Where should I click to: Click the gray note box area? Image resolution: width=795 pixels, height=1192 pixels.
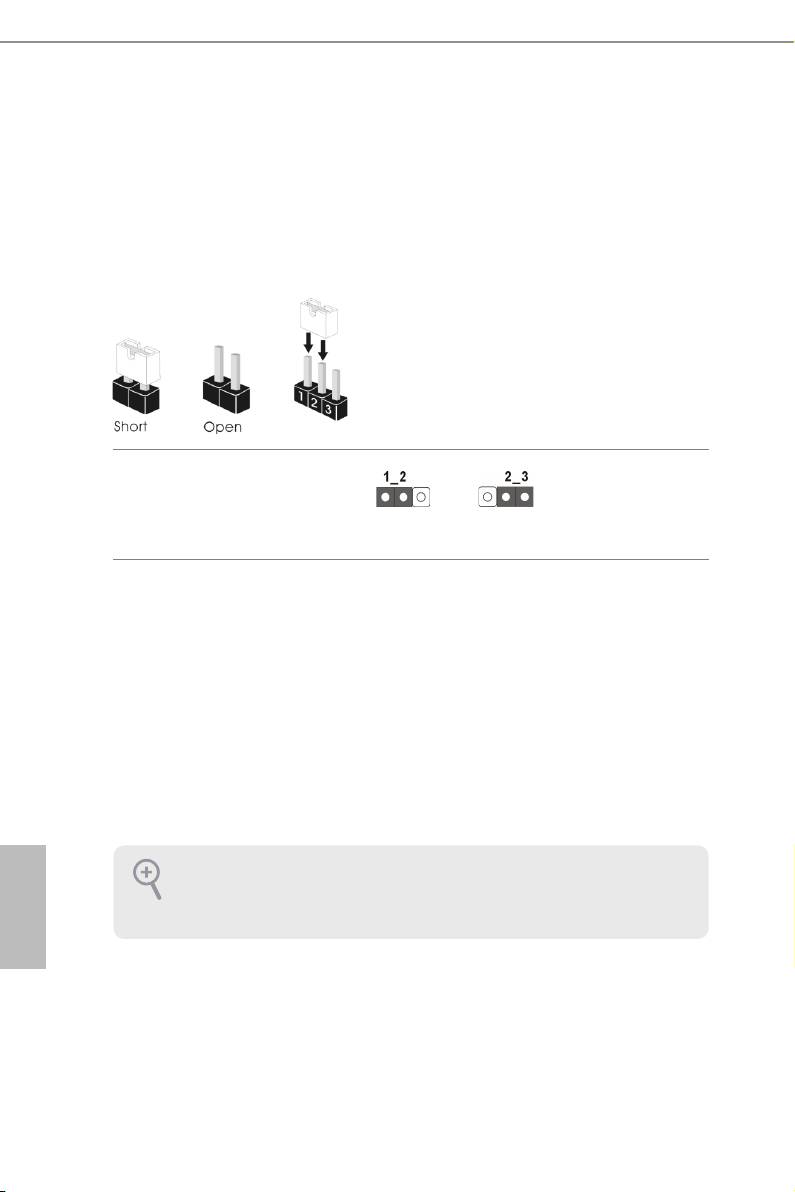(410, 892)
